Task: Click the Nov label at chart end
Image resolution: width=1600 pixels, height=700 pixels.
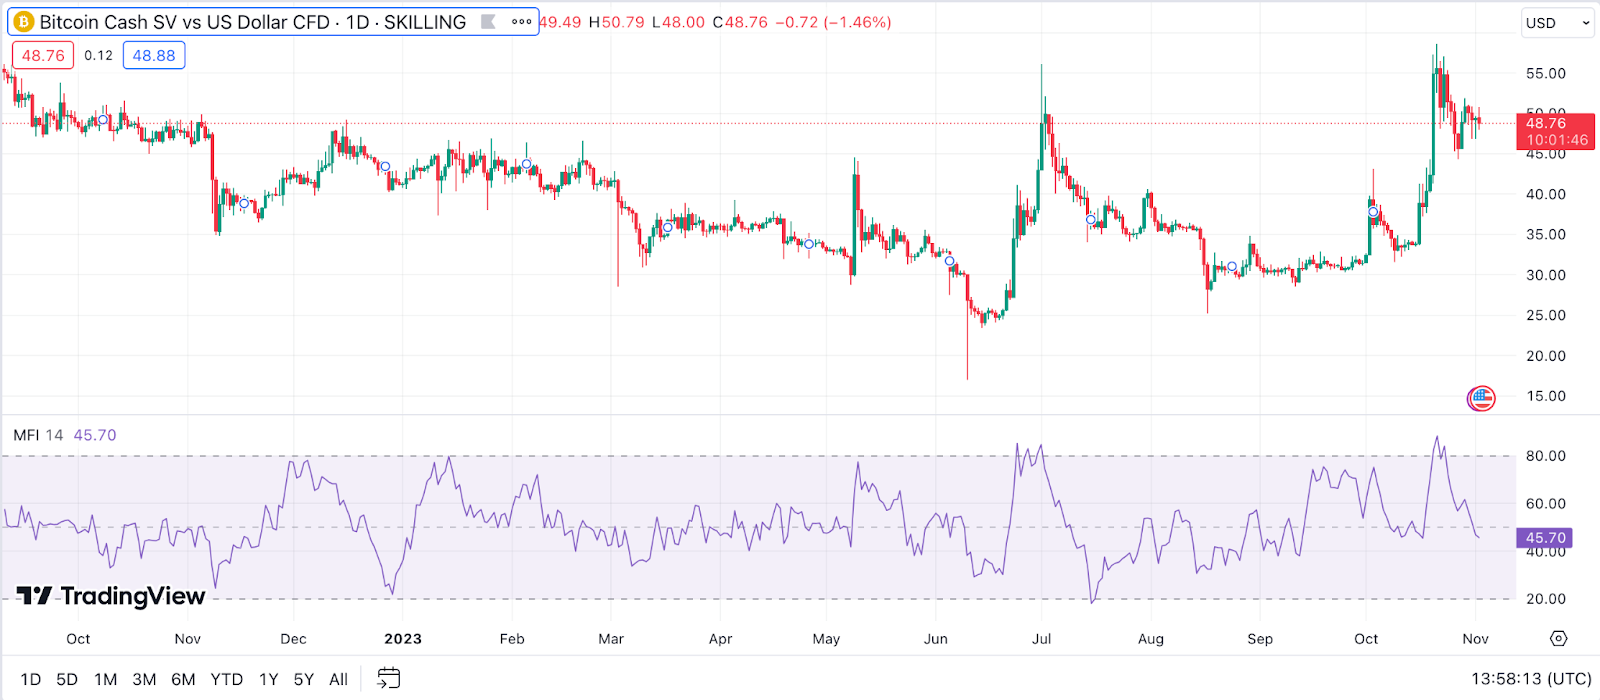Action: pyautogui.click(x=1476, y=639)
